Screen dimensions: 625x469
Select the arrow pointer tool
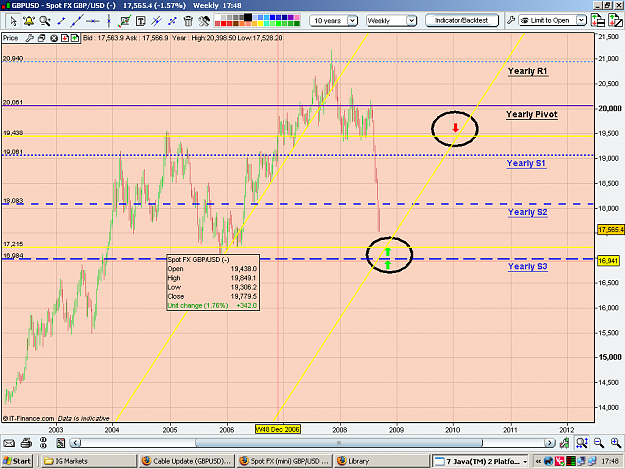coord(13,20)
